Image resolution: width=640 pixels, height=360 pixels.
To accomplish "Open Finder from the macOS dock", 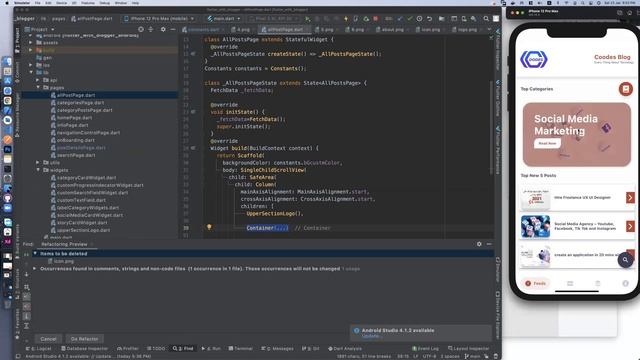I will click(x=7, y=62).
